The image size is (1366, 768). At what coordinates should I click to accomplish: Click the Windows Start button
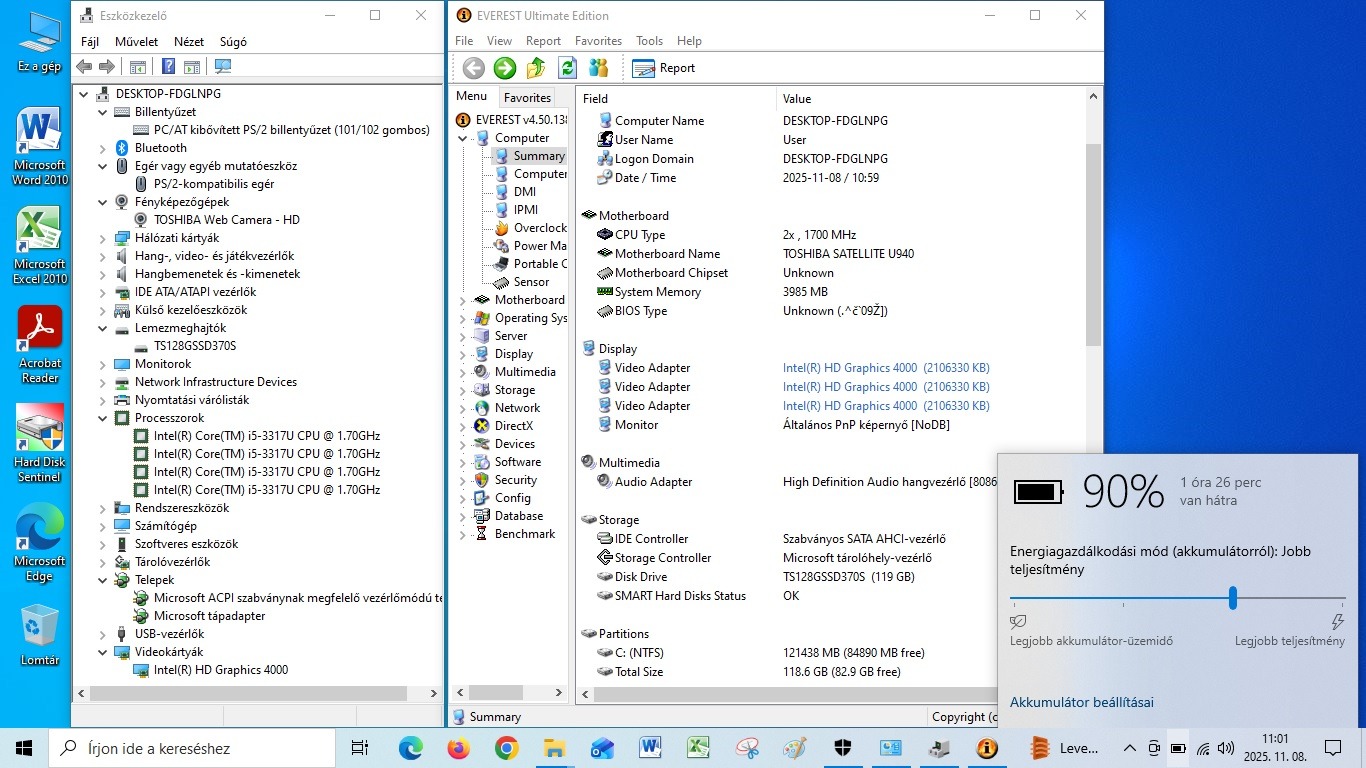(24, 748)
